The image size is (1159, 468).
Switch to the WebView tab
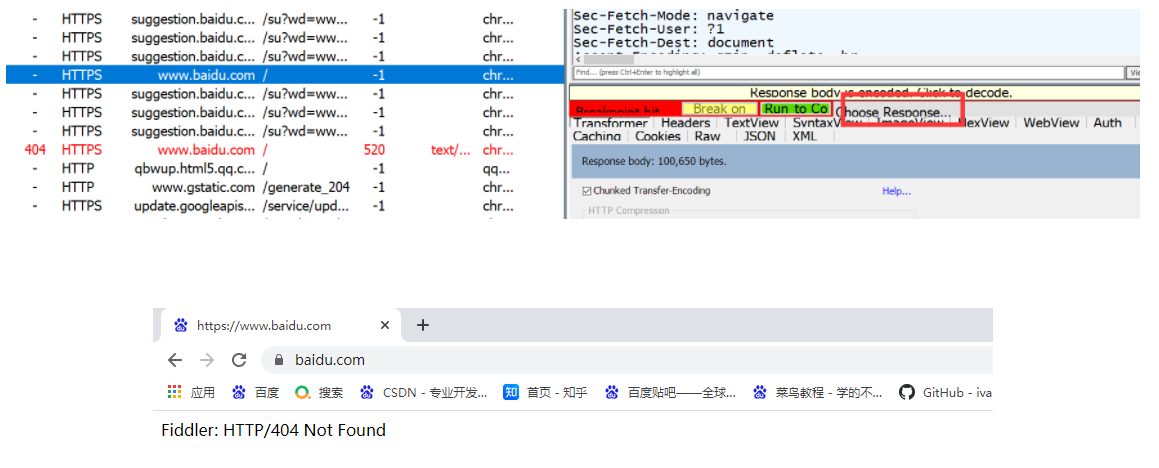1051,123
